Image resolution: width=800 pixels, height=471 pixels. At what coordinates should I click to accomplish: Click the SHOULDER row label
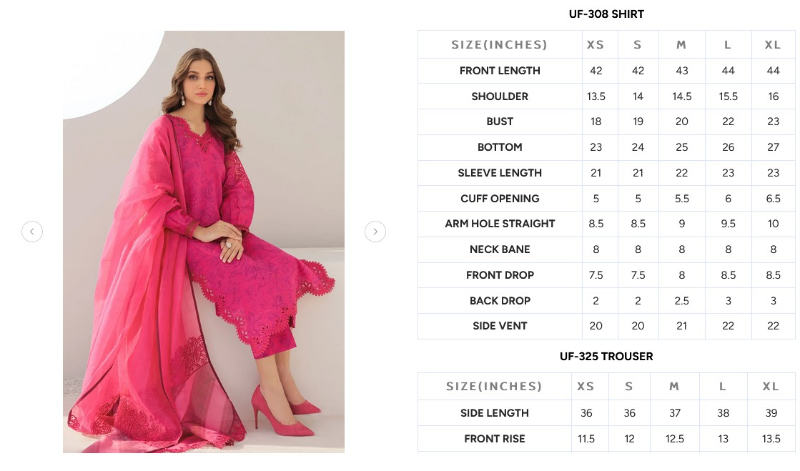(499, 96)
